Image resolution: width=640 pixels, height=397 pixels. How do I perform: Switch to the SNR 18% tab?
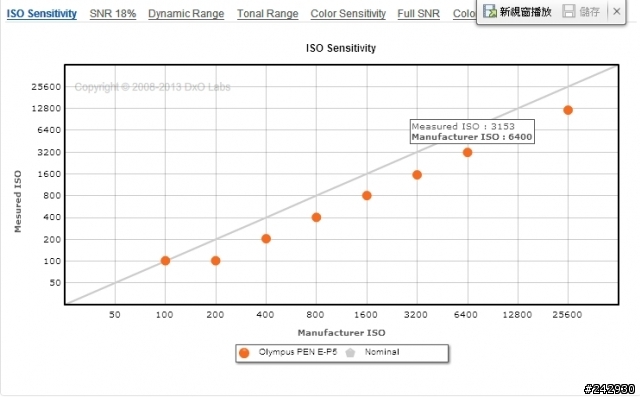(113, 13)
